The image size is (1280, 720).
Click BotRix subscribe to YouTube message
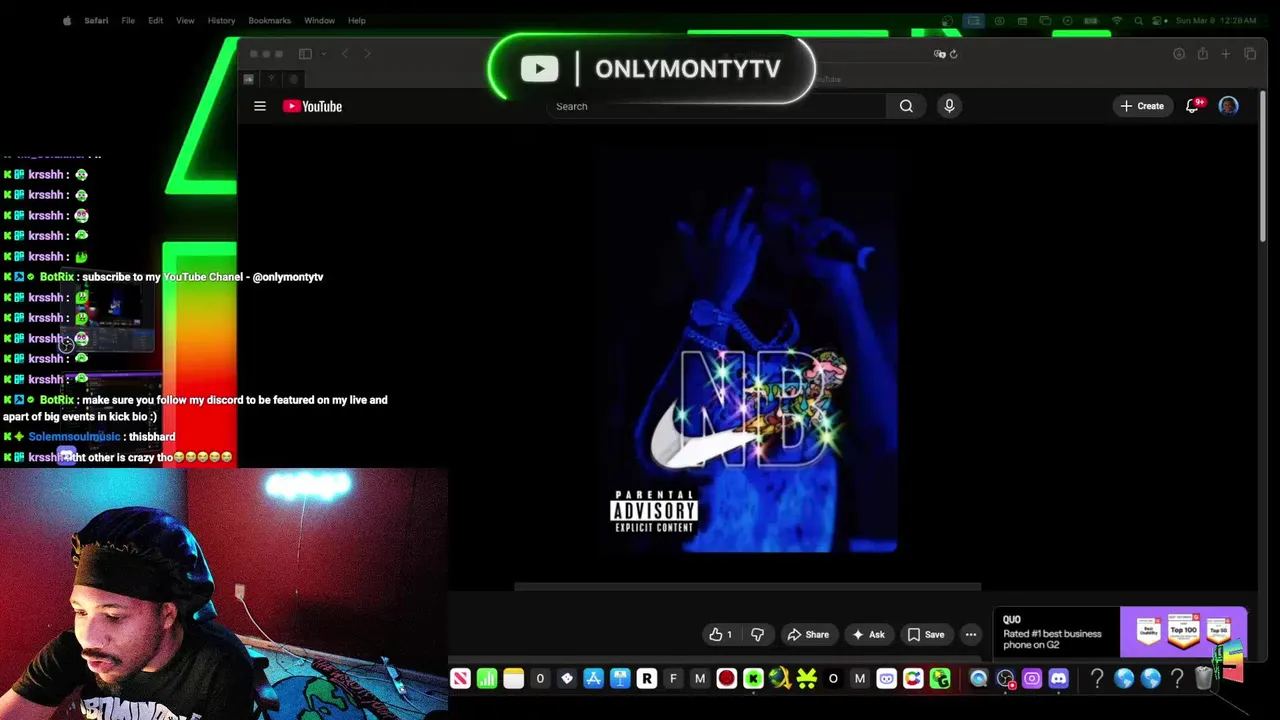coord(203,277)
